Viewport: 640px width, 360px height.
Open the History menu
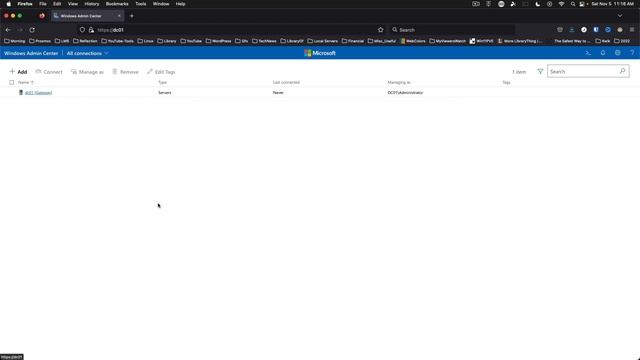pyautogui.click(x=92, y=4)
